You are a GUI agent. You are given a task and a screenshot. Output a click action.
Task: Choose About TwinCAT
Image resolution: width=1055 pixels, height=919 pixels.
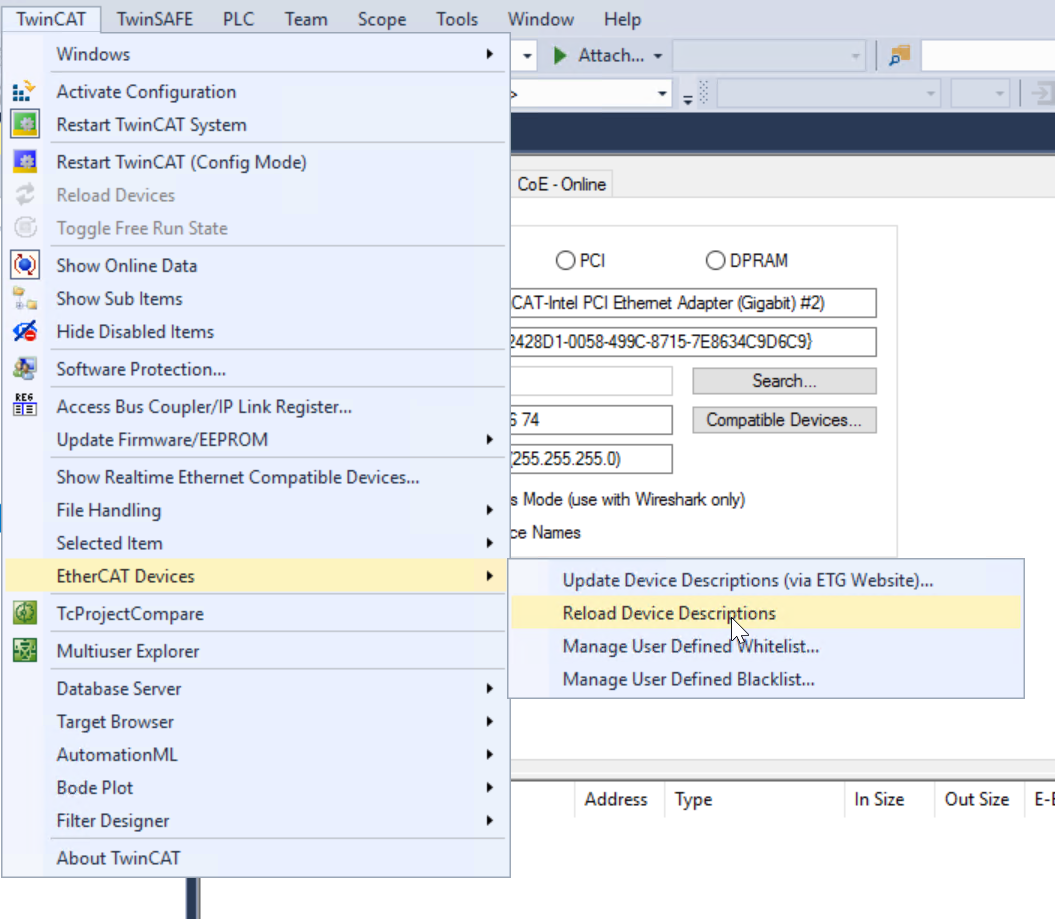255,858
